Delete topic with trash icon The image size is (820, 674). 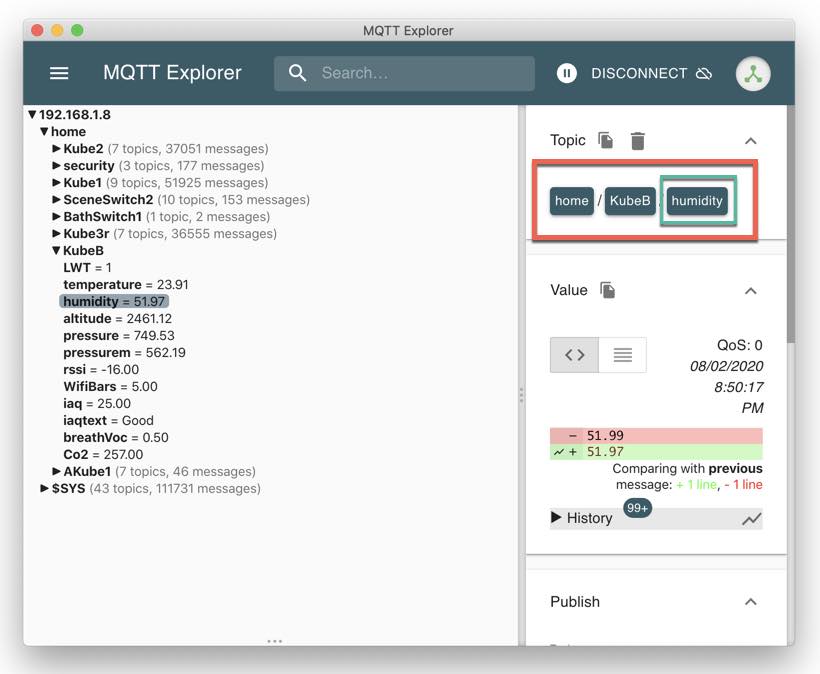click(637, 141)
